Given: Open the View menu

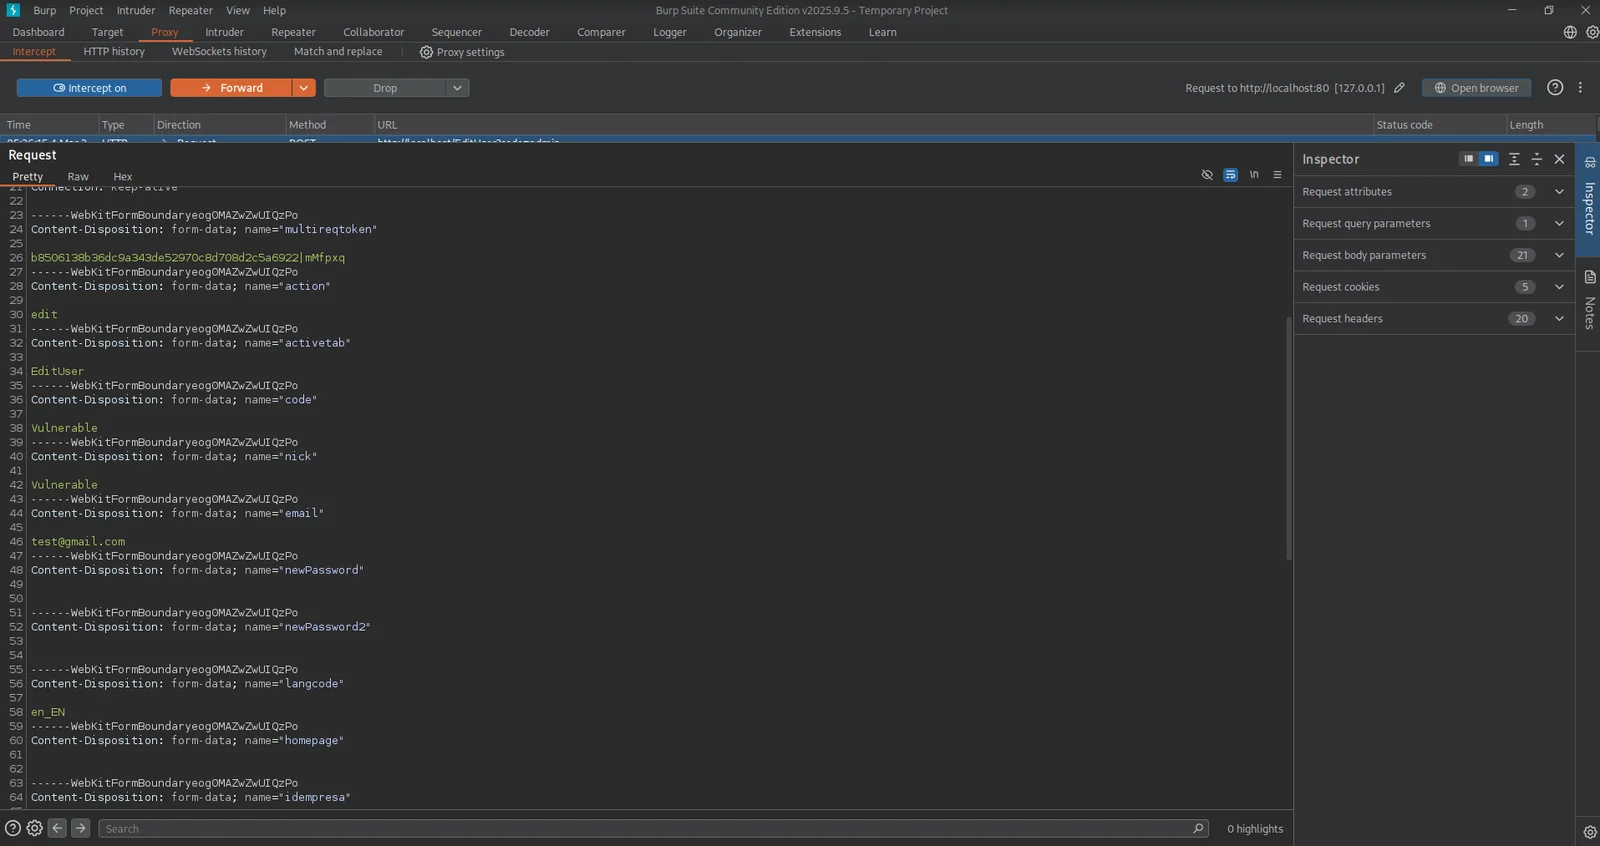Looking at the screenshot, I should (238, 10).
